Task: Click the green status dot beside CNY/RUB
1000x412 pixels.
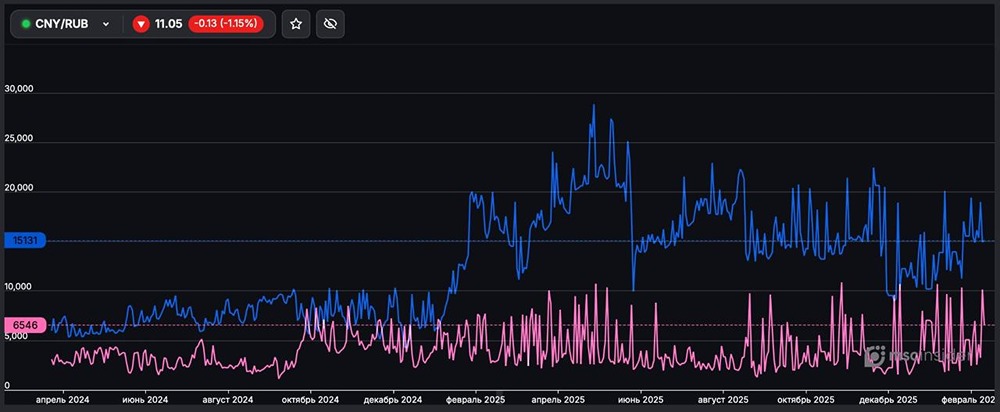Action: [x=26, y=24]
